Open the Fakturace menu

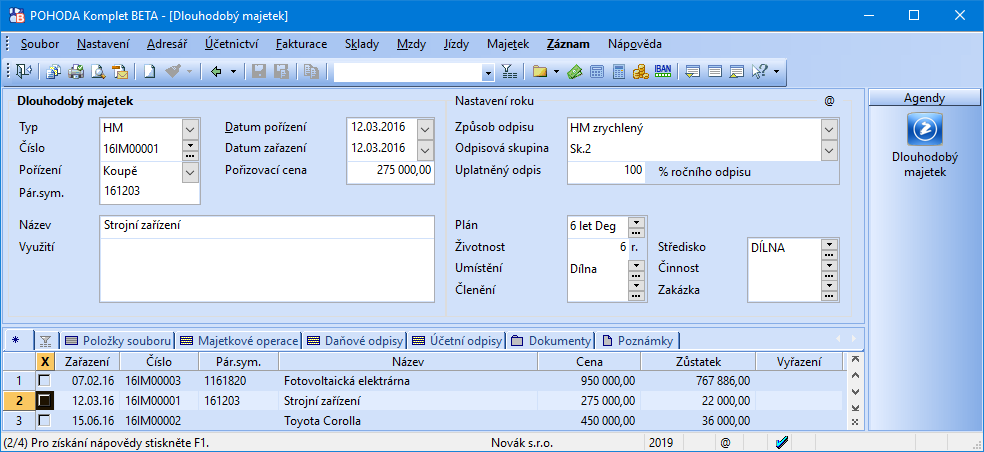(x=301, y=44)
